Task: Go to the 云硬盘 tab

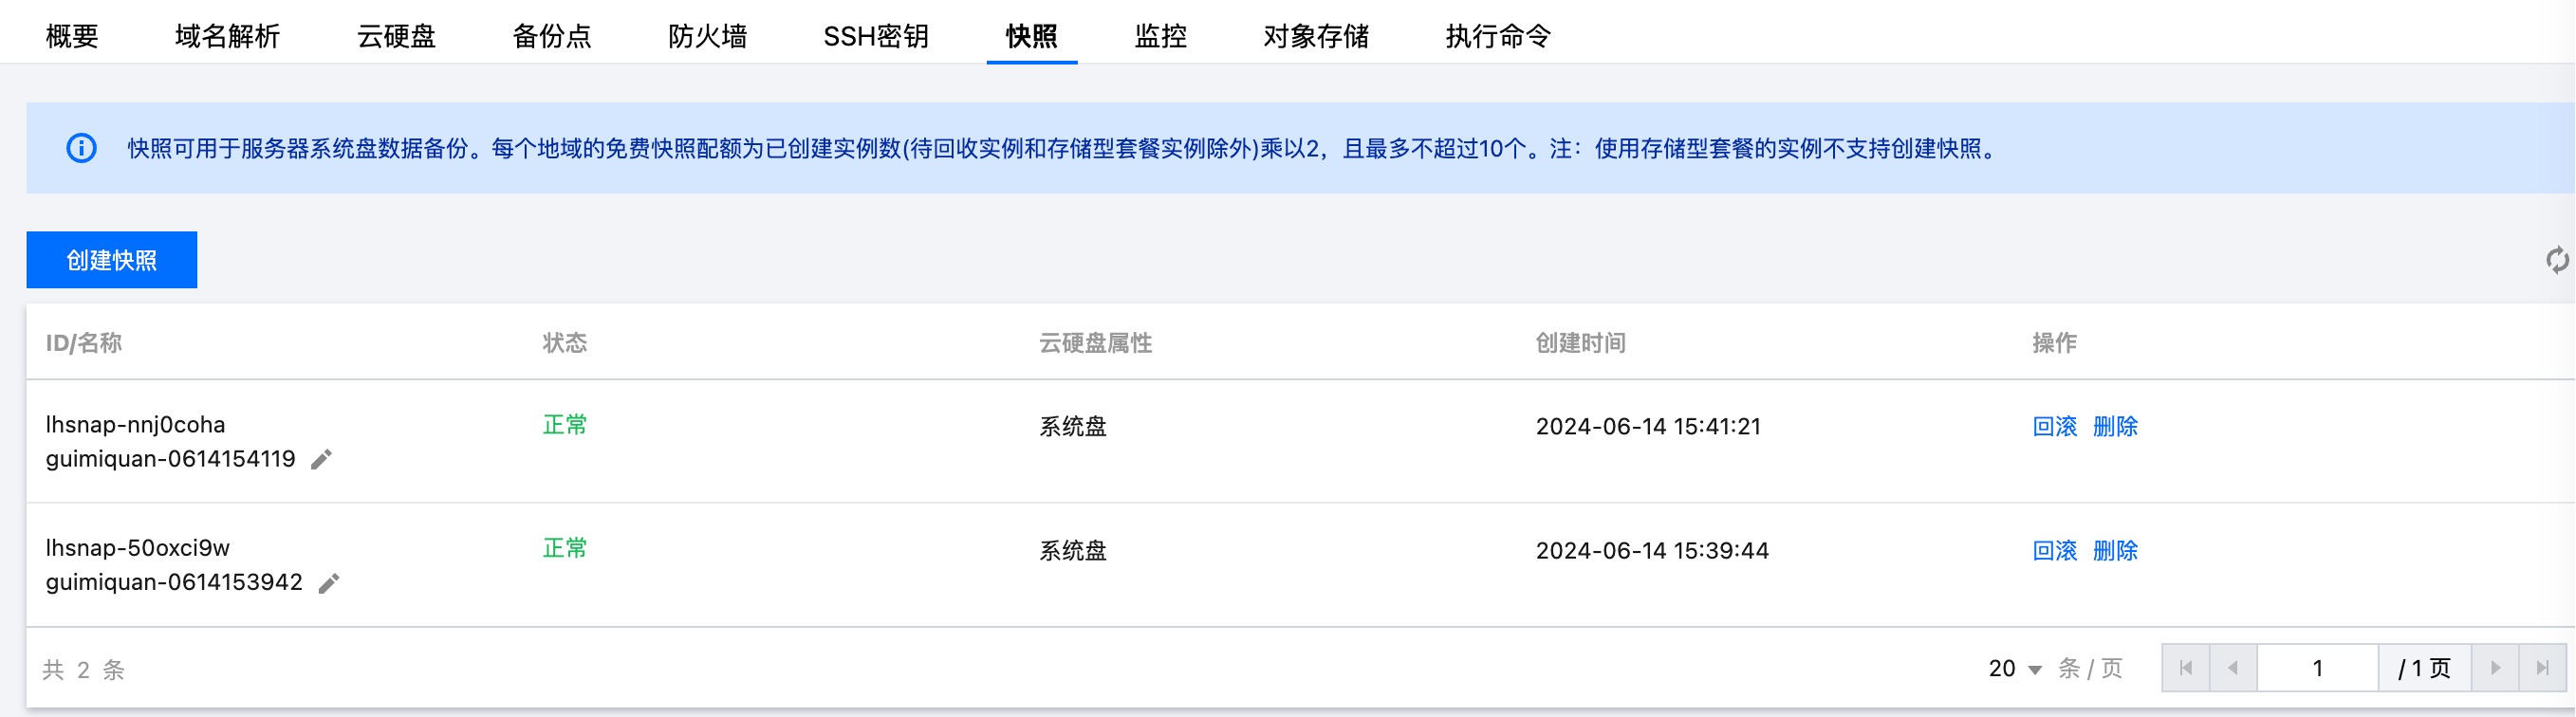Action: (396, 37)
